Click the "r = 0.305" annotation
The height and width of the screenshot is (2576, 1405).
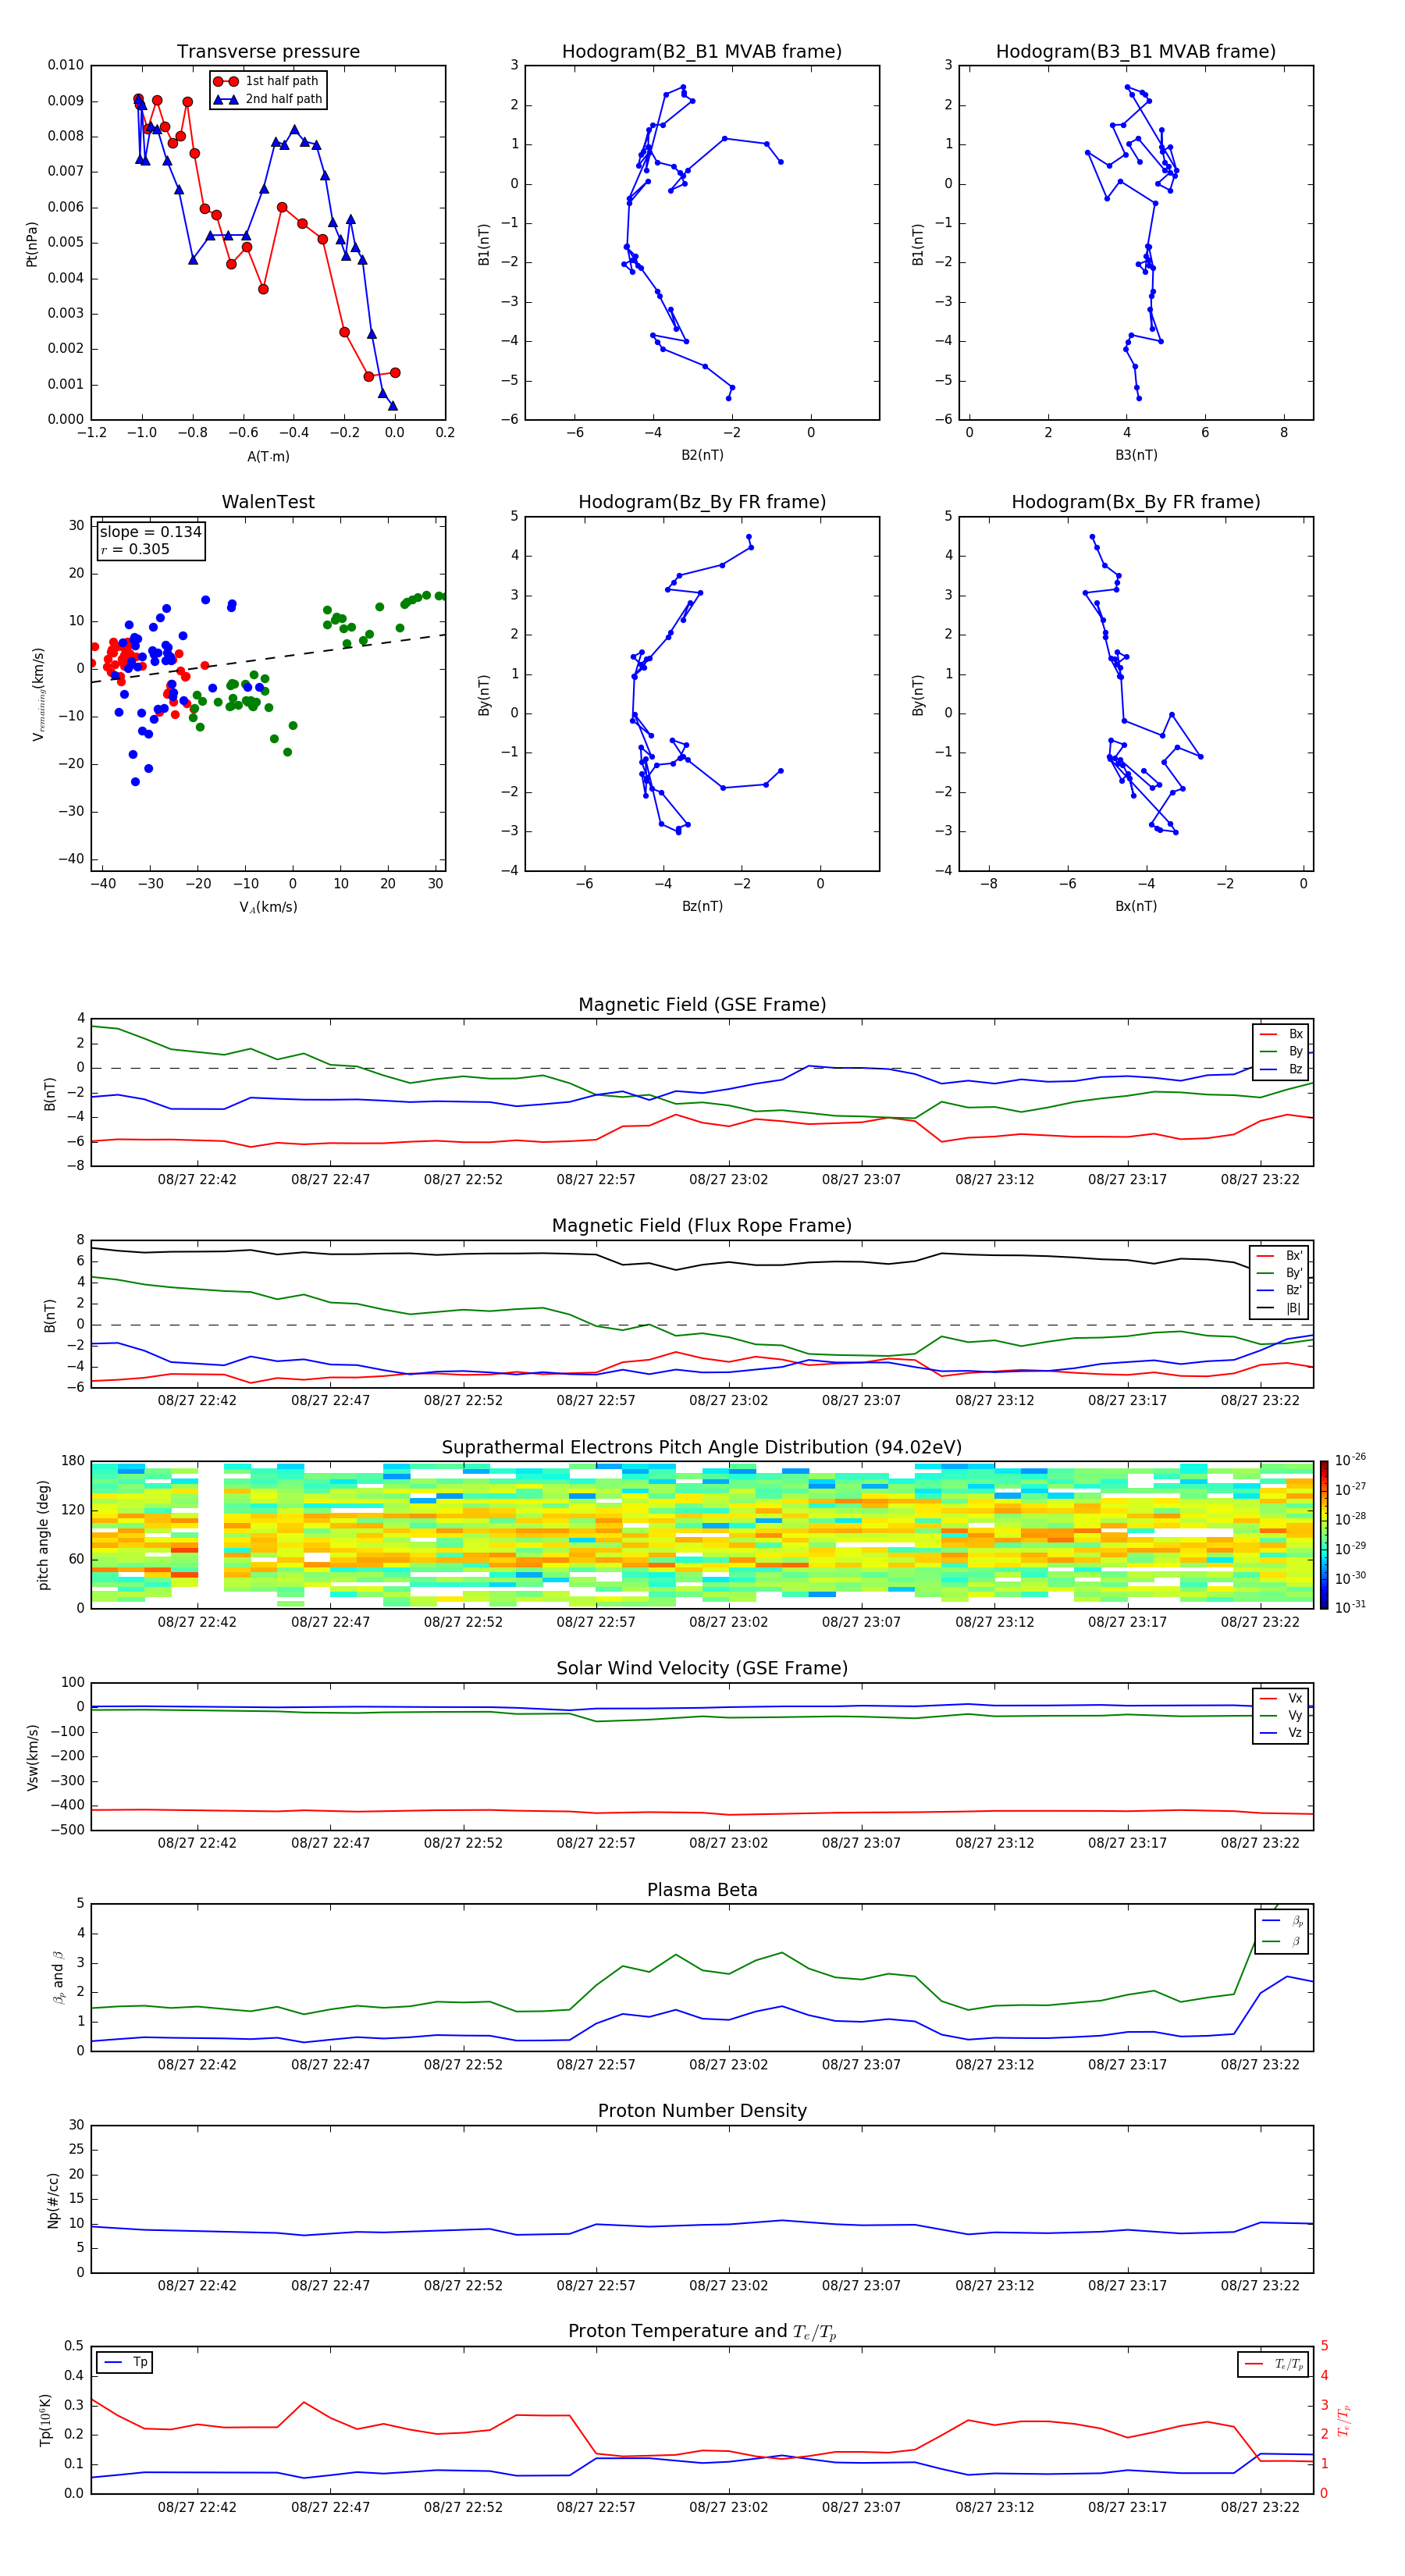tap(135, 549)
